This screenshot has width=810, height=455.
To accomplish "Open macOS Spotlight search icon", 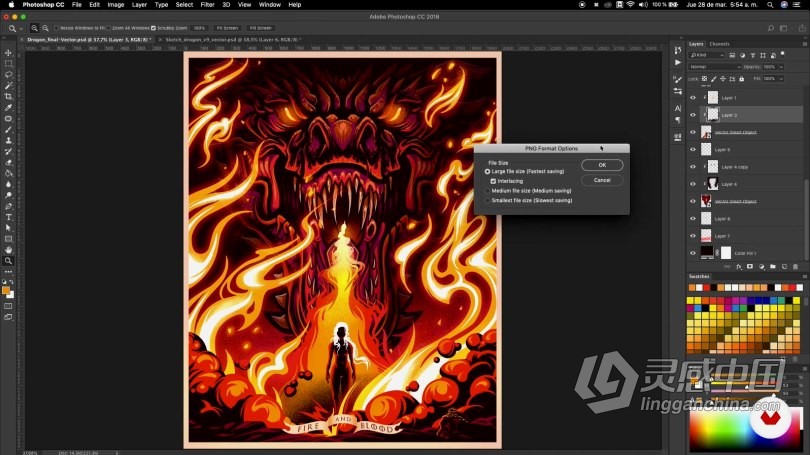I will click(x=770, y=5).
